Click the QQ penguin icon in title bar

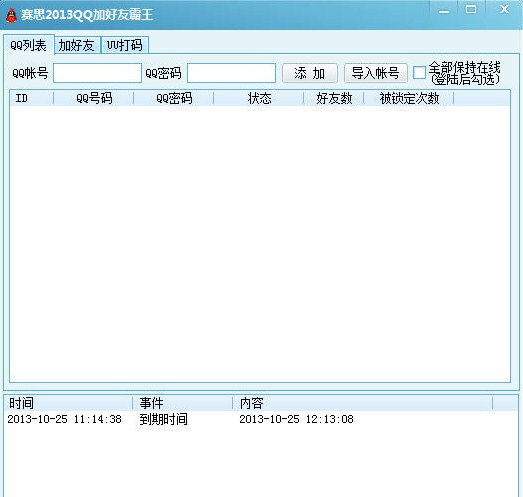point(11,15)
